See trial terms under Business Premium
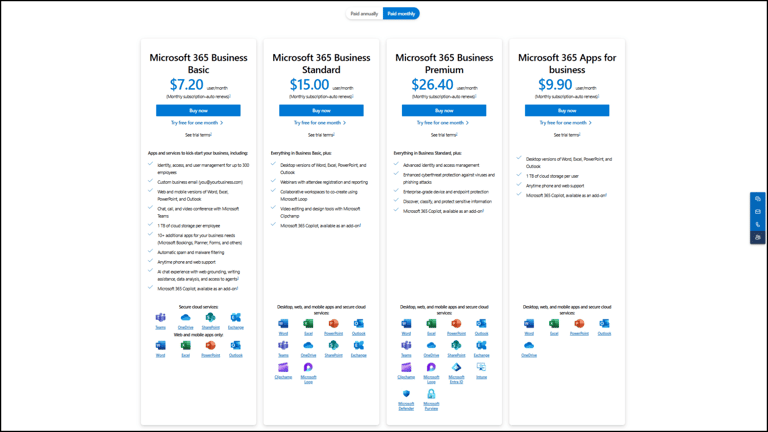Screen dimensions: 768x432 click(x=444, y=135)
